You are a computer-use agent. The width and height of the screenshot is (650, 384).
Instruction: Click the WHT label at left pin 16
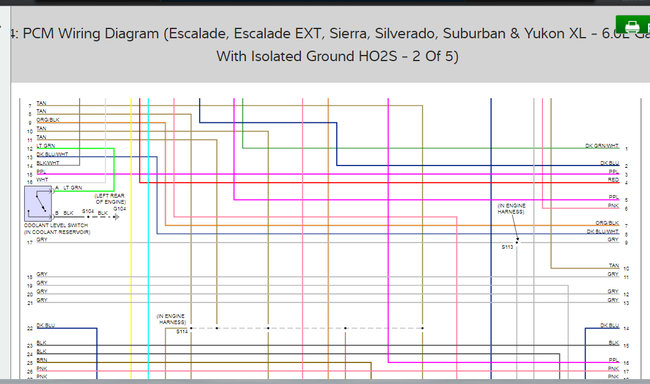(x=42, y=180)
